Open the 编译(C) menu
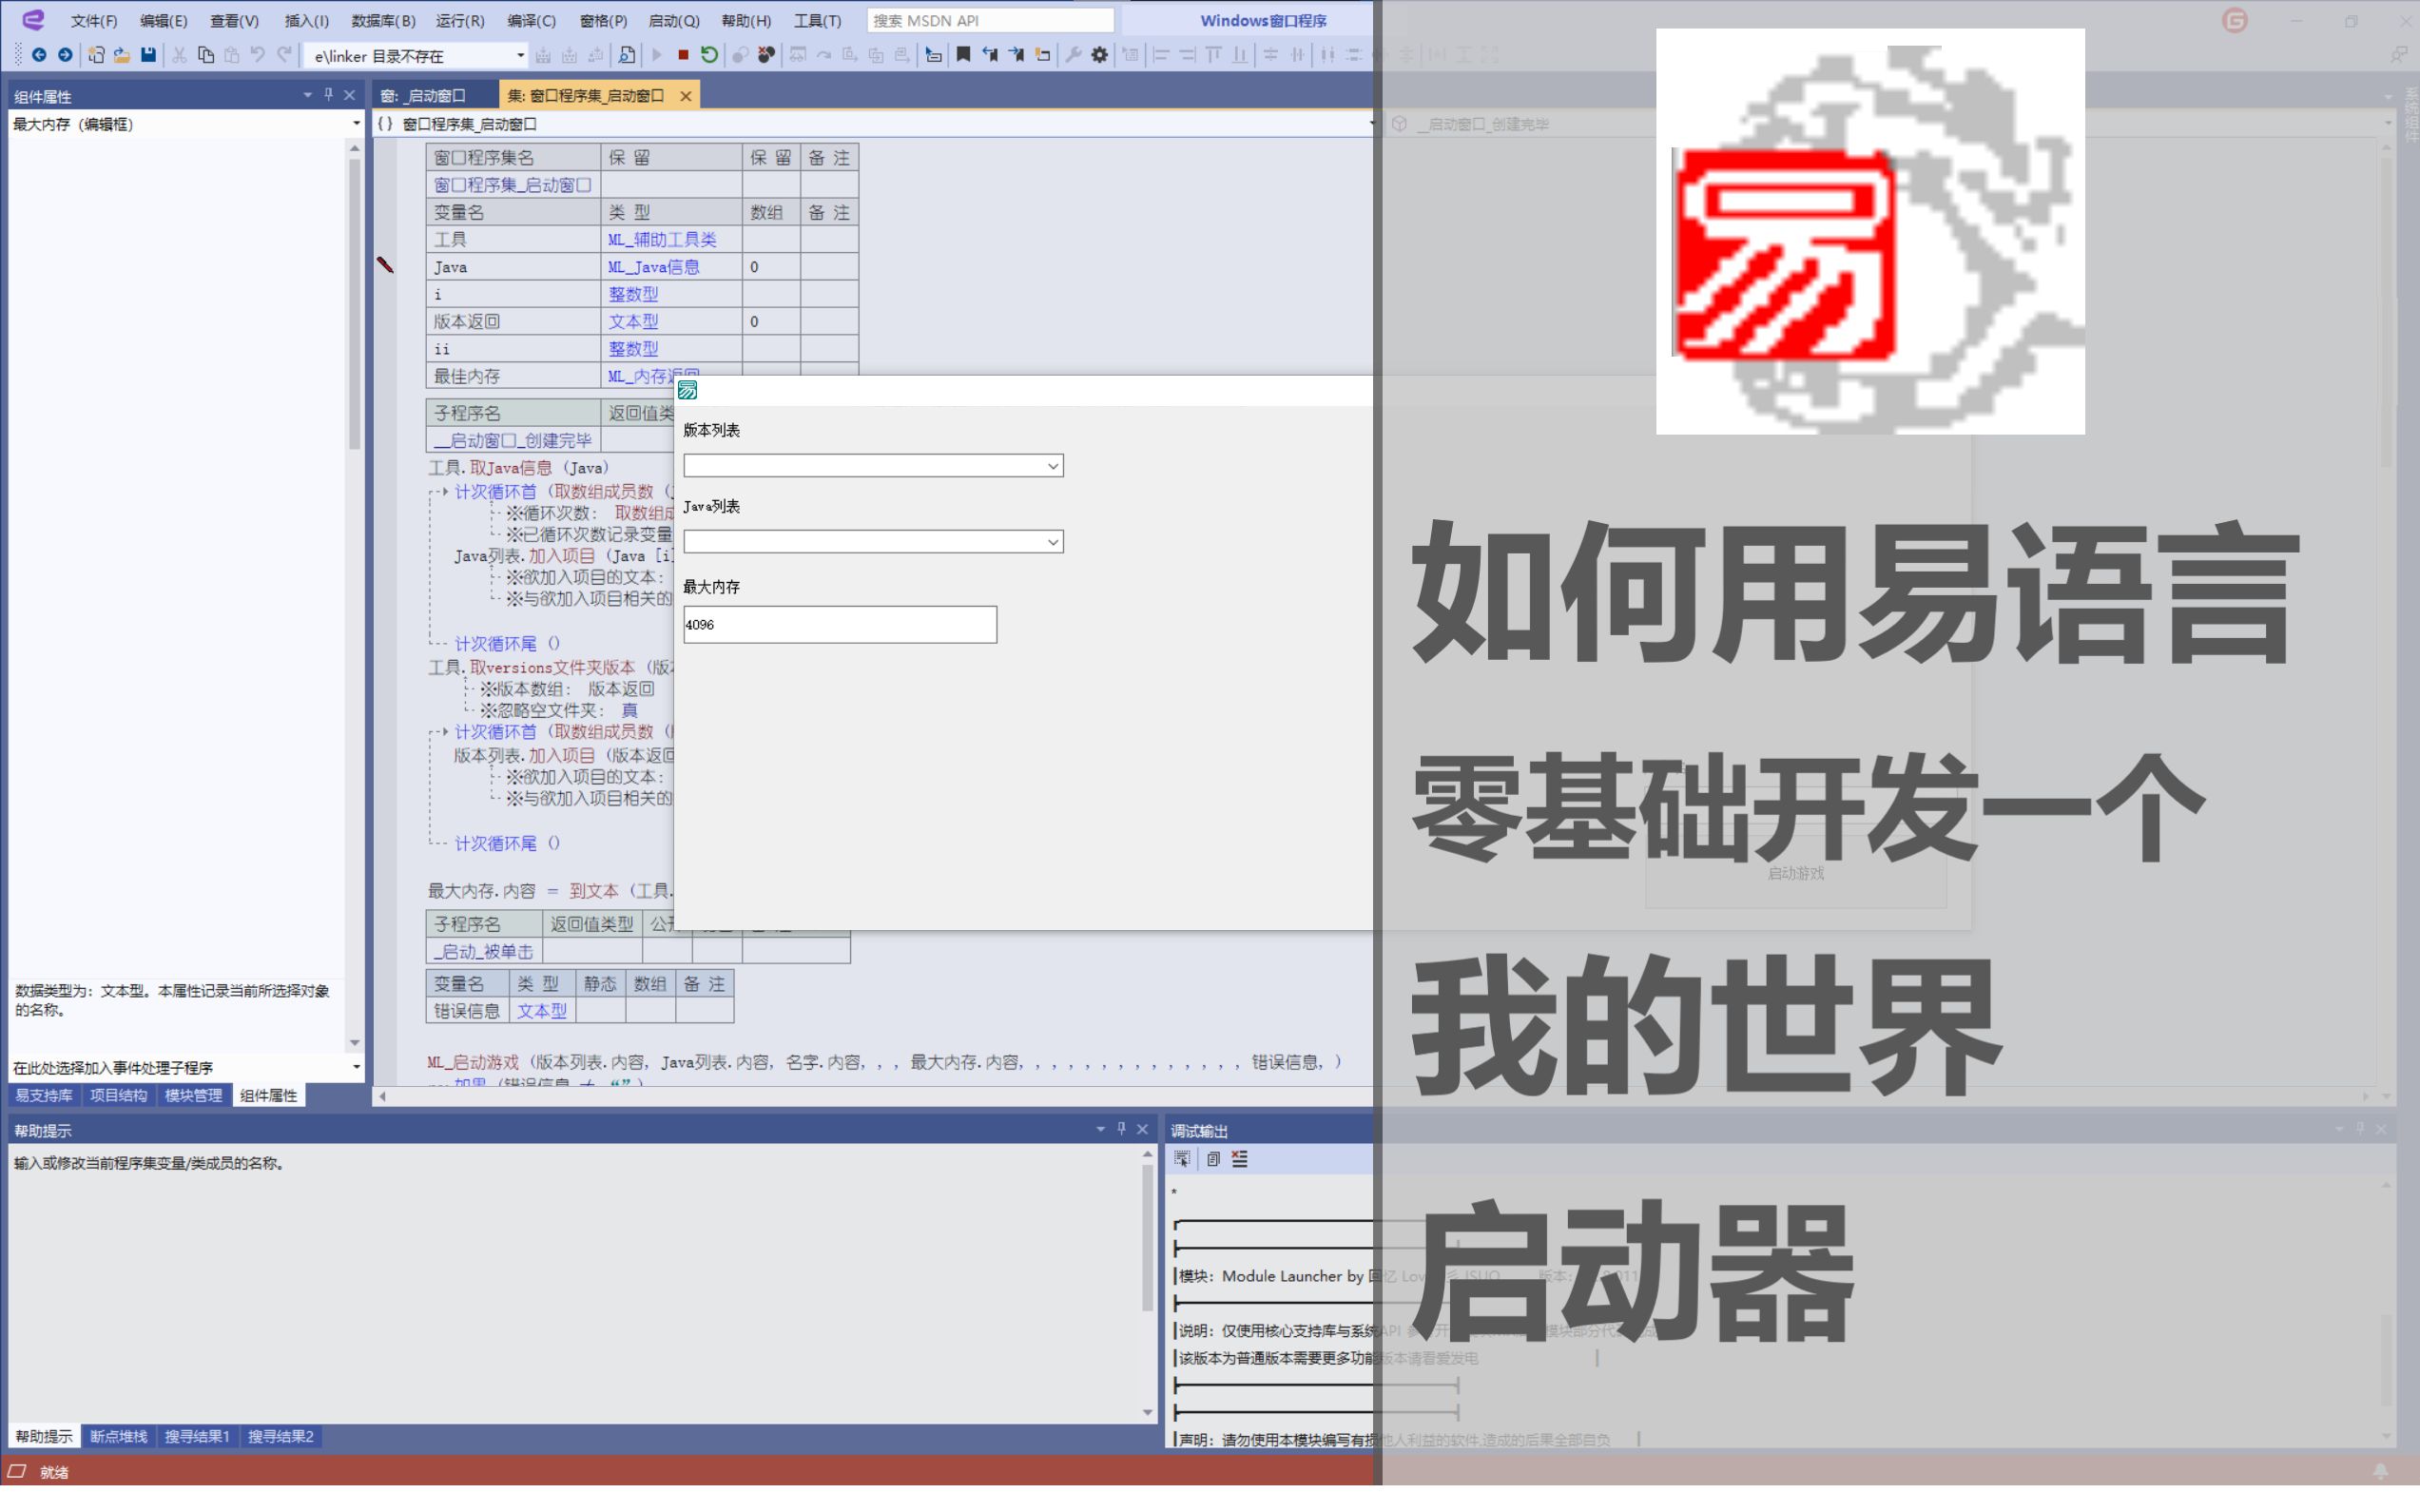 (531, 20)
